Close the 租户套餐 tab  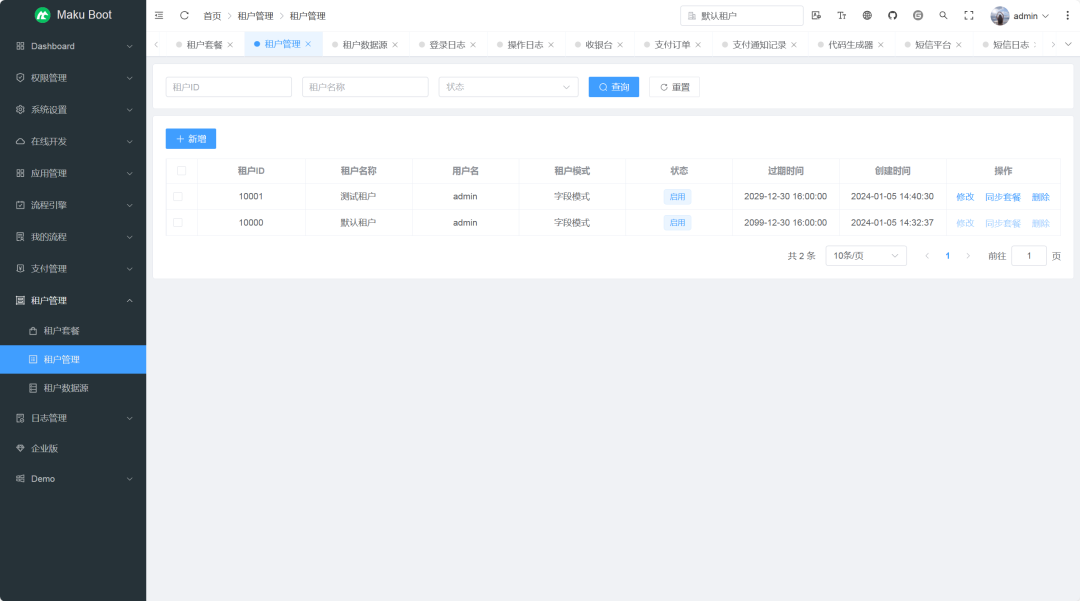pos(230,45)
